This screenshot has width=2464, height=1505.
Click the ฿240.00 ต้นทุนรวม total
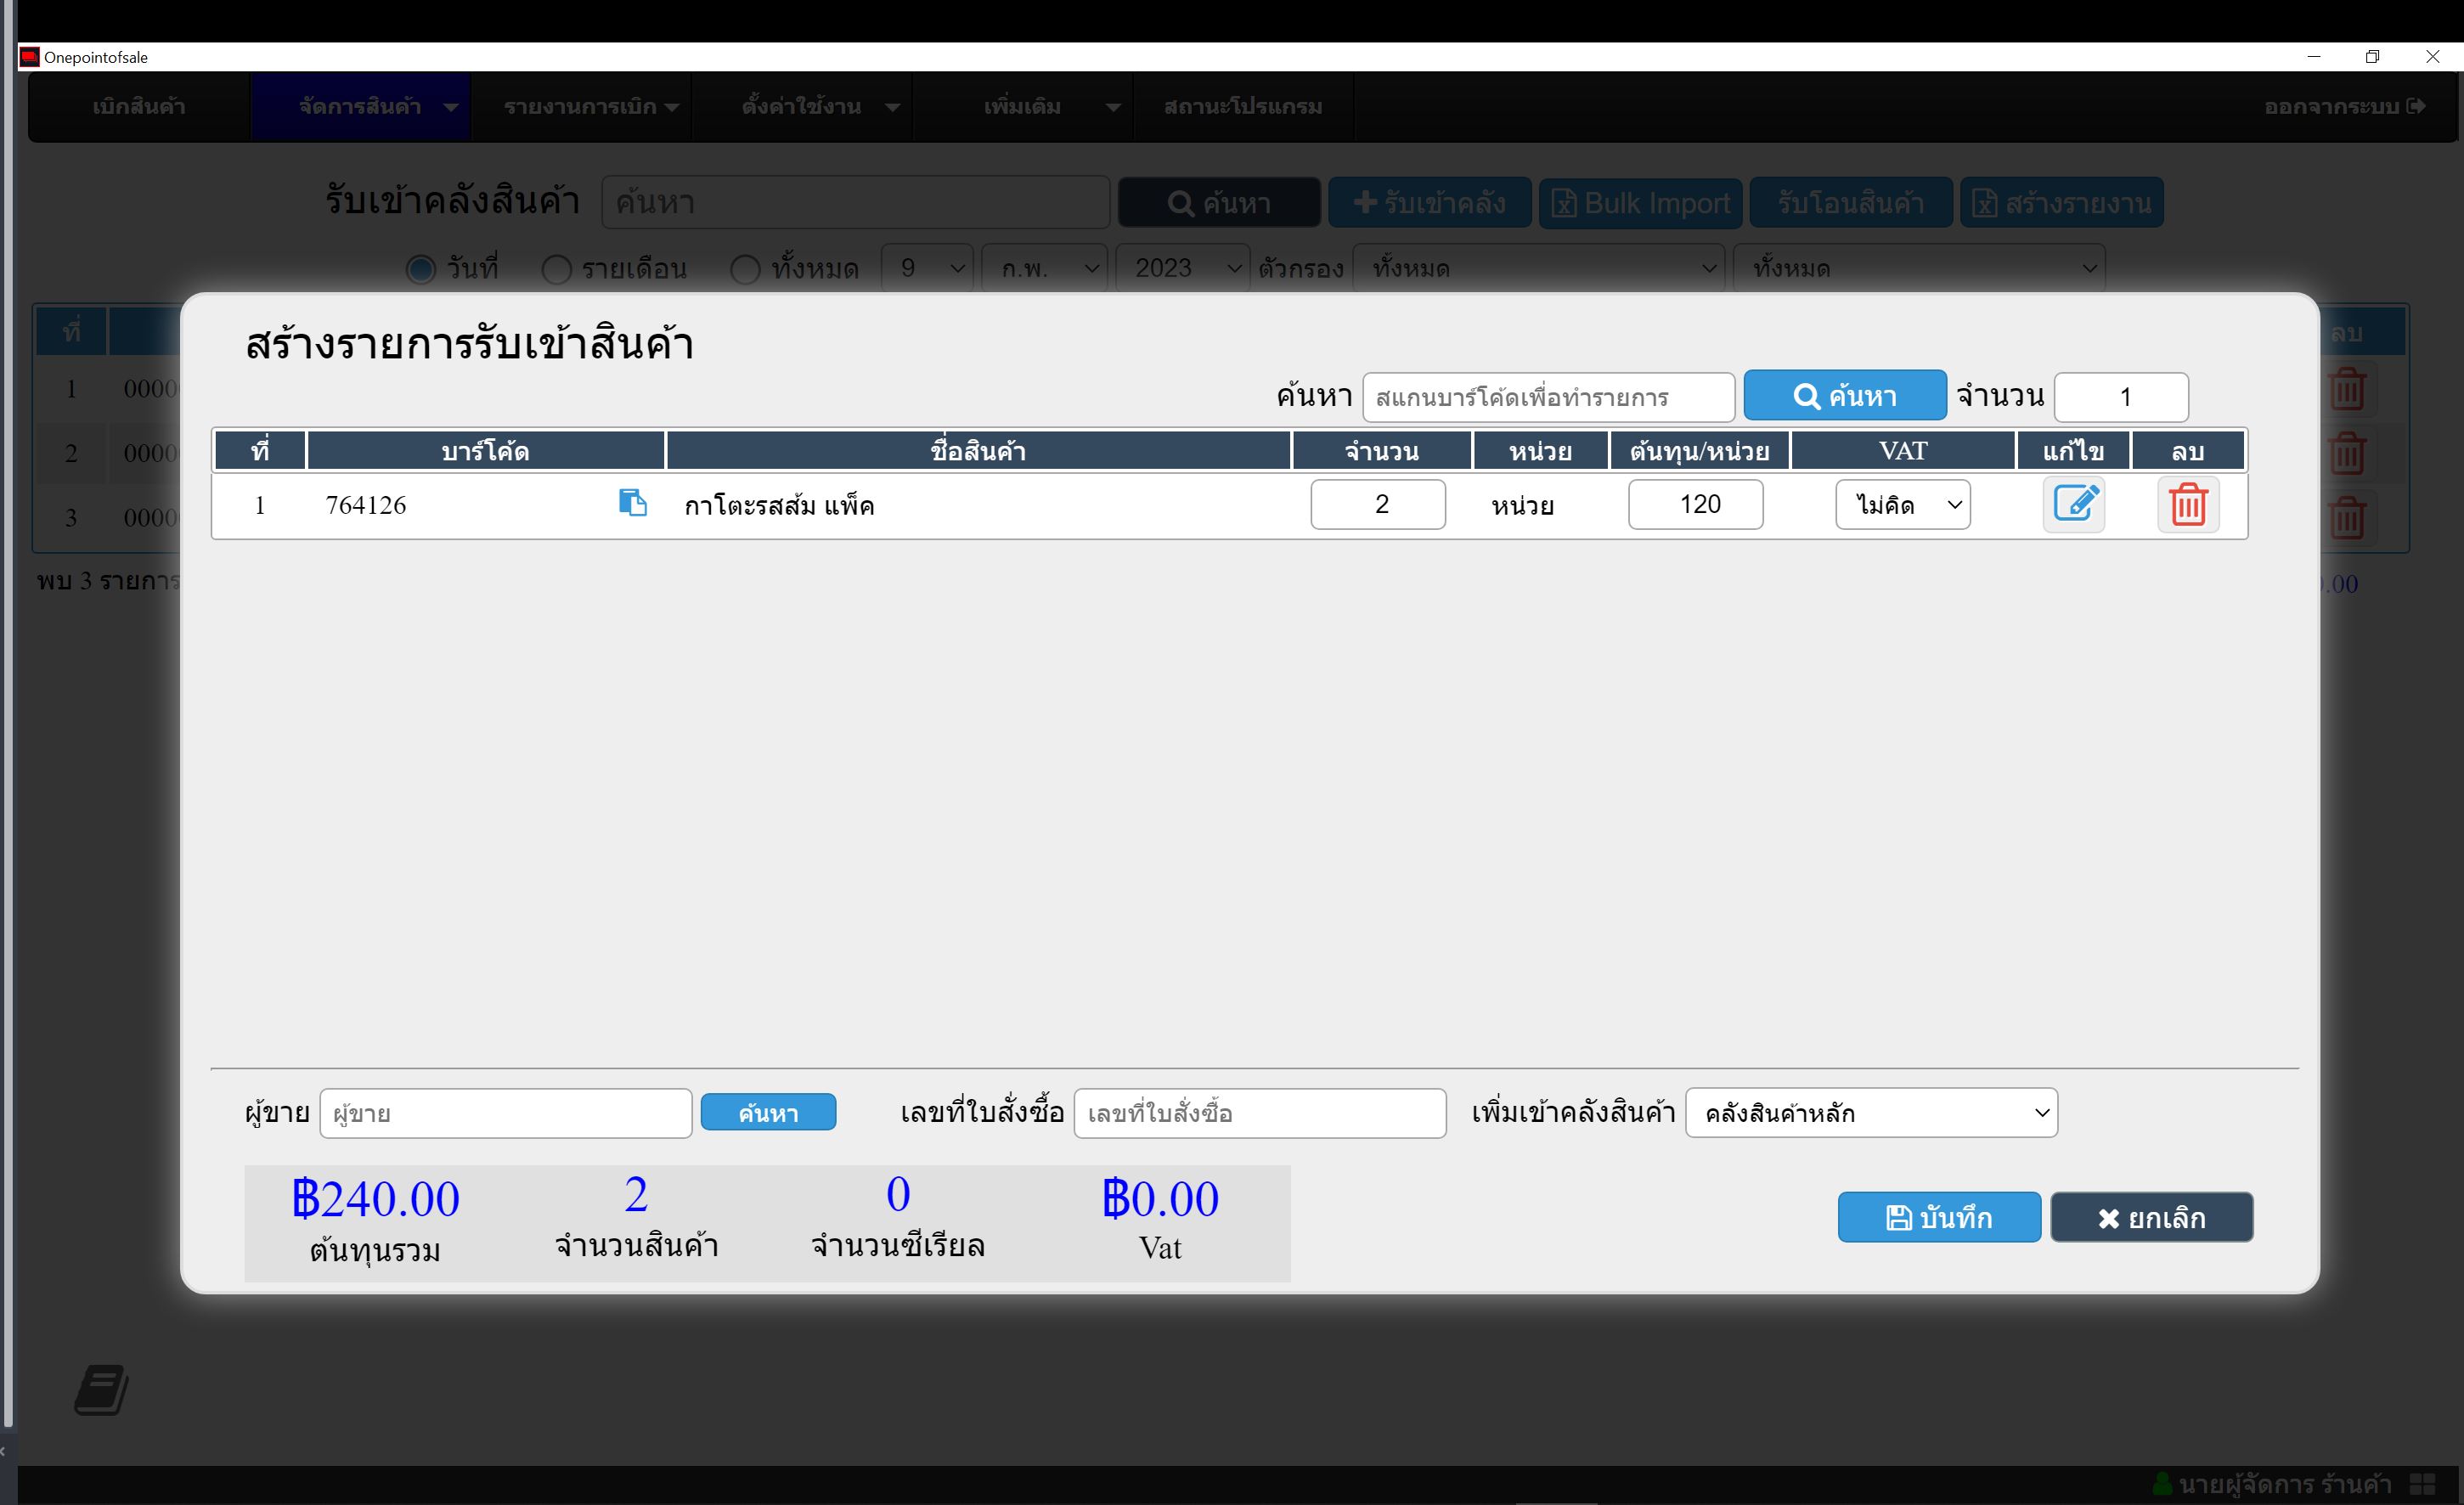point(375,1198)
